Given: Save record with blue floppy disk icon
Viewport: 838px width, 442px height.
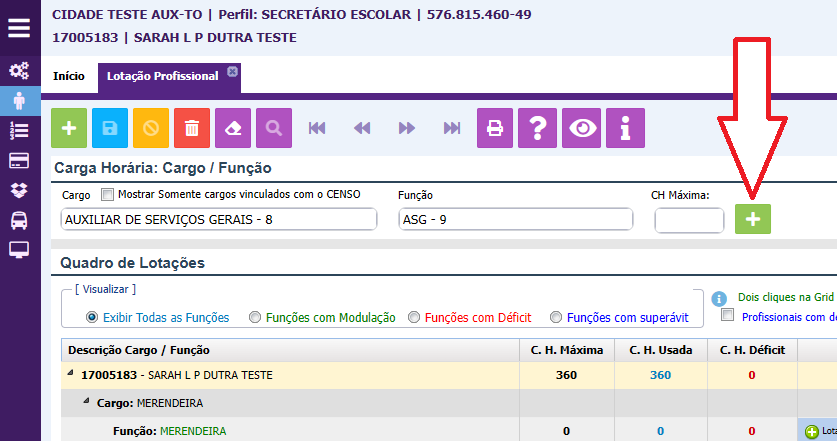Looking at the screenshot, I should [x=110, y=129].
